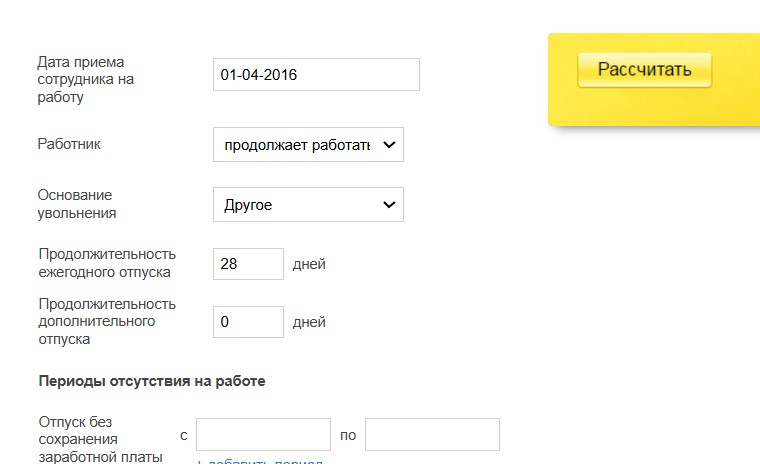
Task: Click the 'Работник' label text
Action: tap(69, 144)
